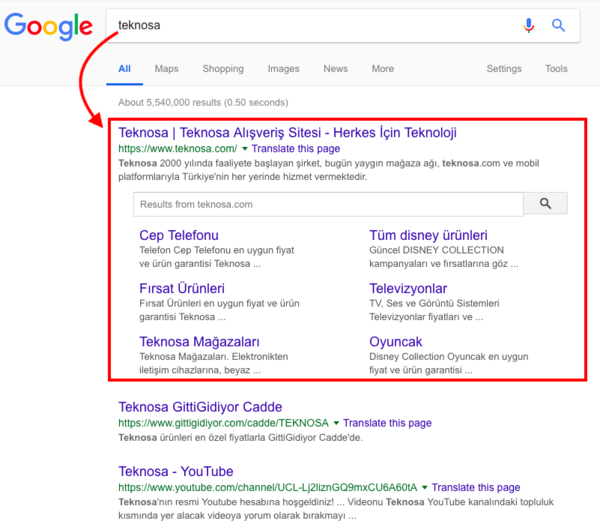The width and height of the screenshot is (600, 527).
Task: Expand arrow next to gittigidiyor.com URL
Action: pos(336,423)
